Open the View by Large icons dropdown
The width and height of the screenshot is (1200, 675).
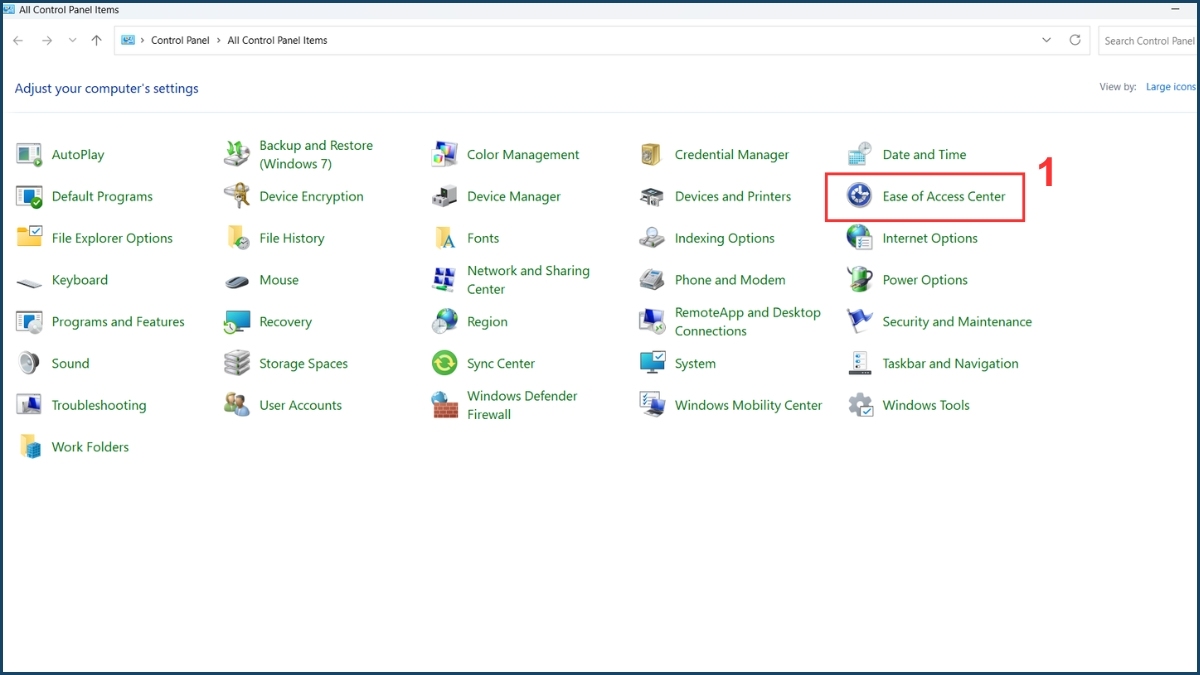(1171, 87)
